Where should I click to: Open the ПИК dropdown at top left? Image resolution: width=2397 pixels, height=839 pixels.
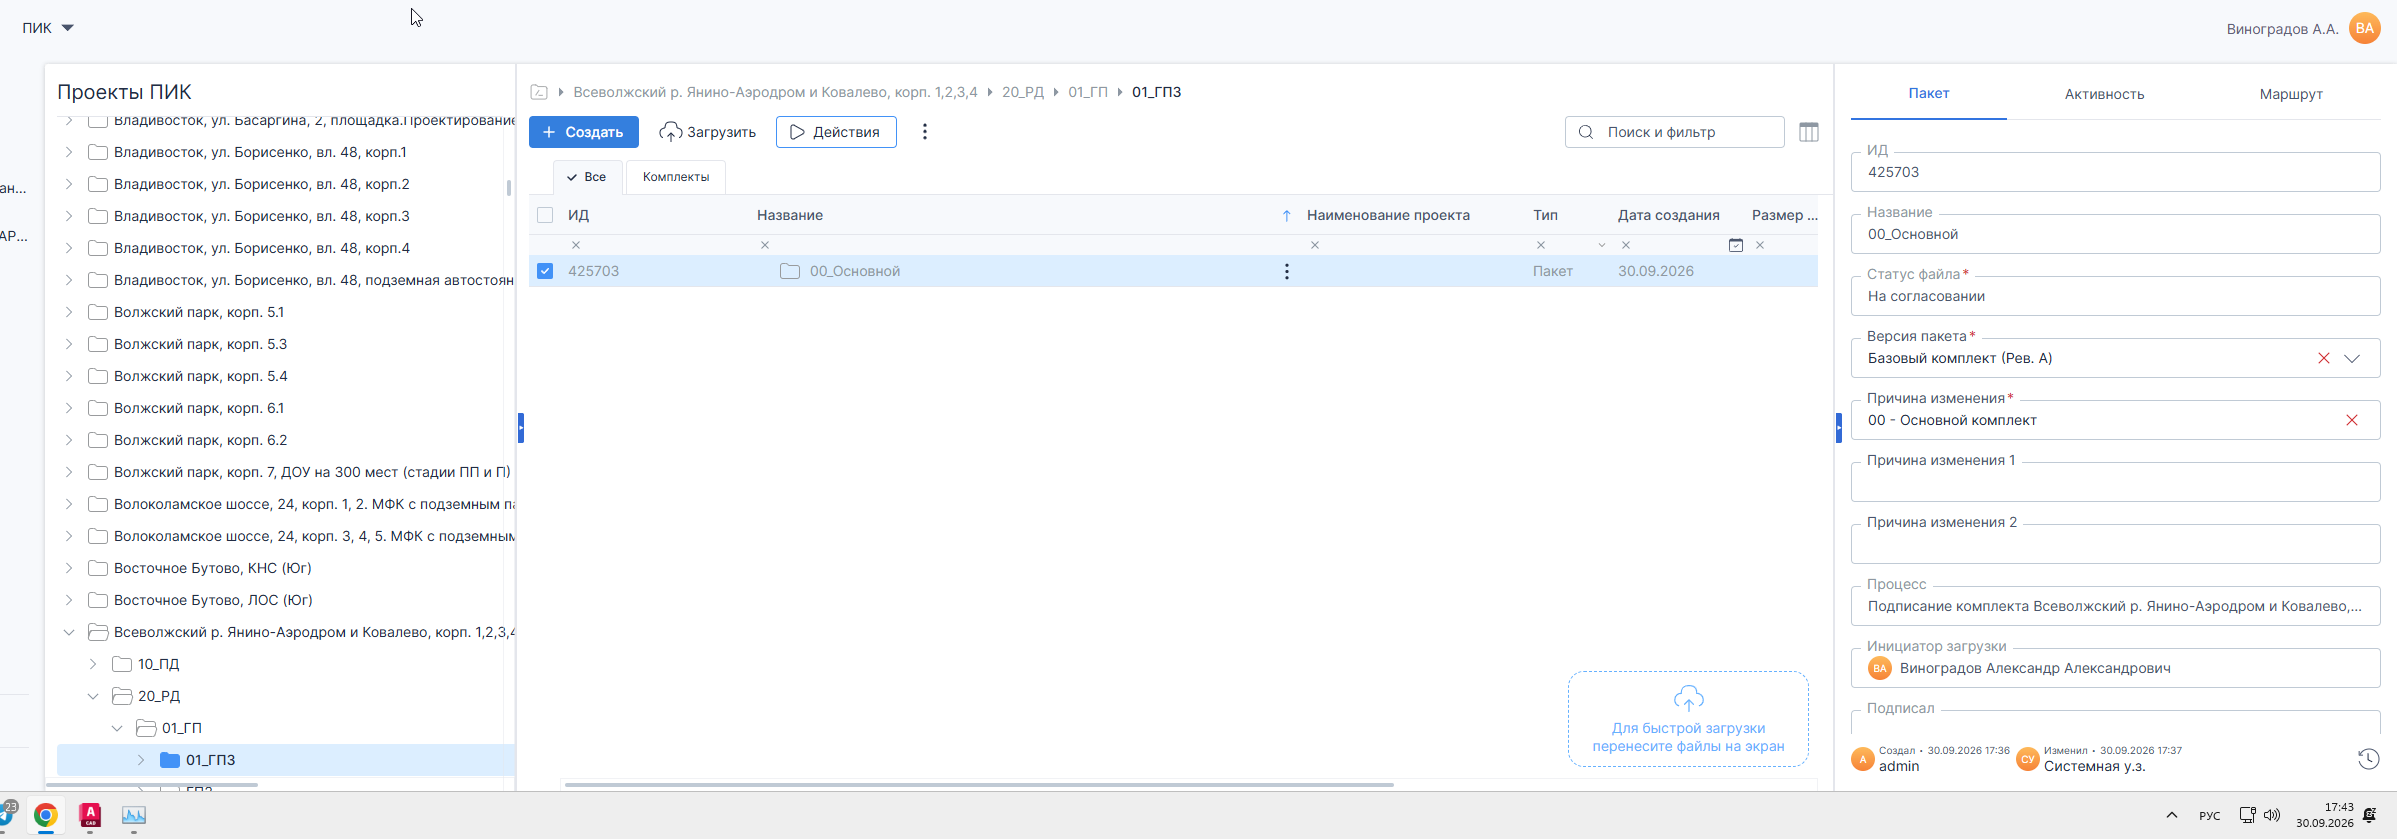(x=48, y=28)
